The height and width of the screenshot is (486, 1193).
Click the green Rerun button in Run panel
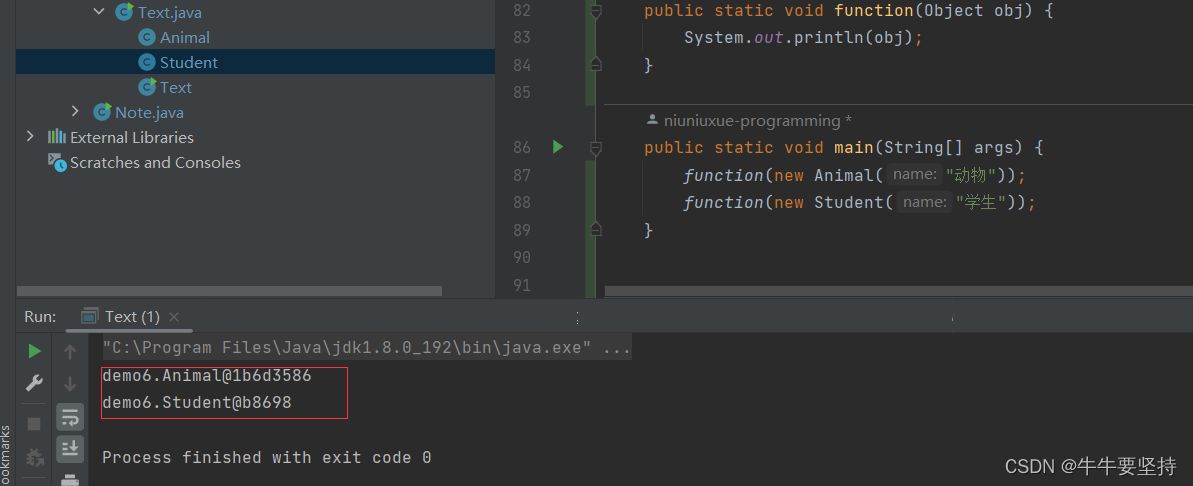pos(35,351)
